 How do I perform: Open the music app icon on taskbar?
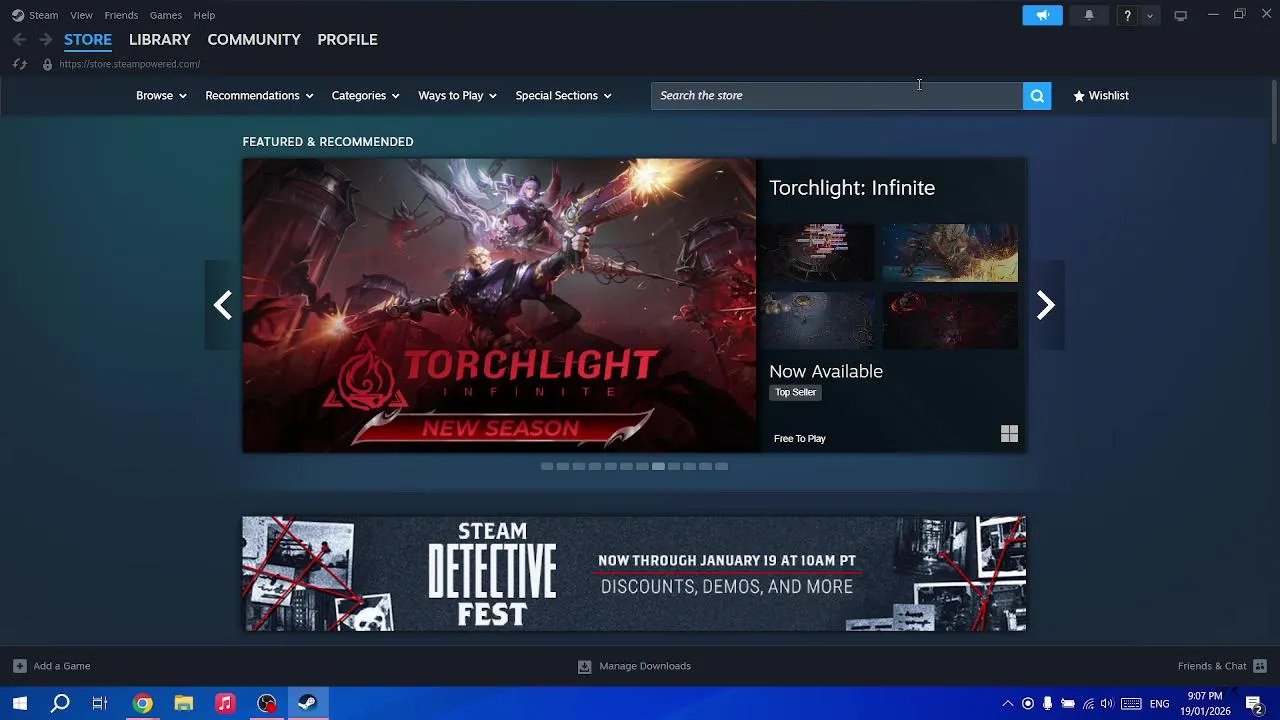click(x=225, y=704)
